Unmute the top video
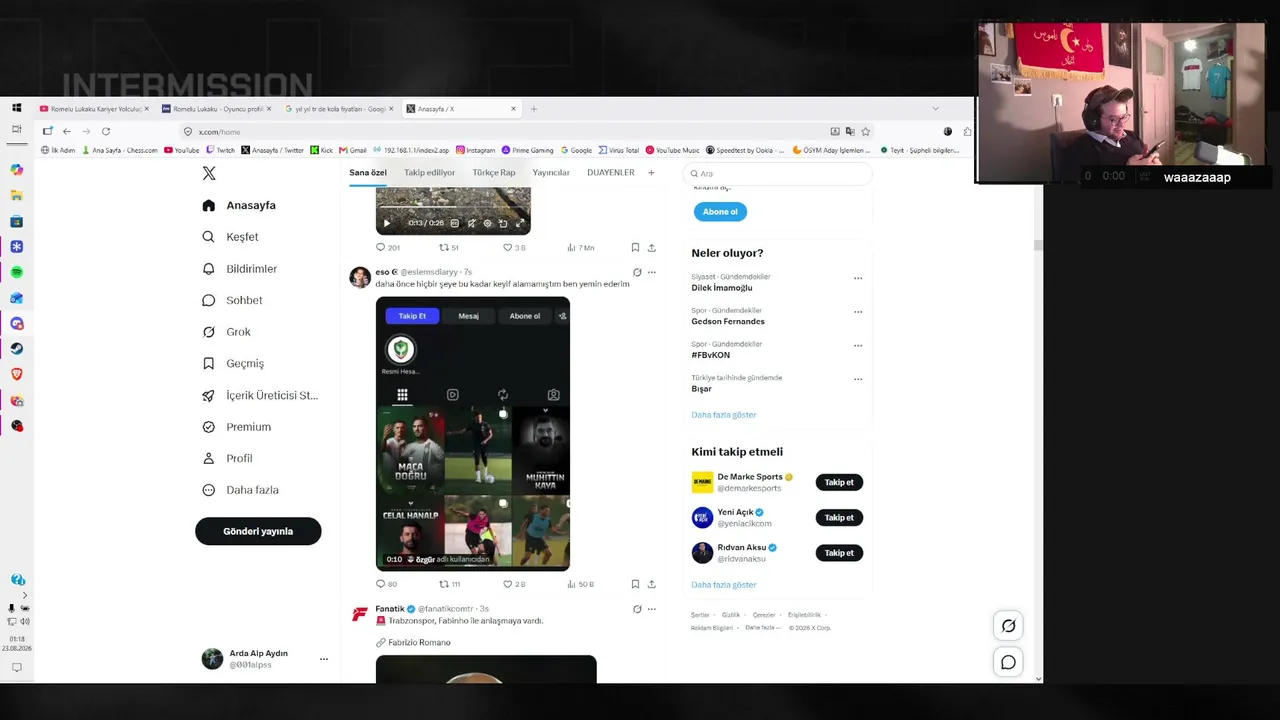Screen dimensions: 1280x720 (471, 223)
